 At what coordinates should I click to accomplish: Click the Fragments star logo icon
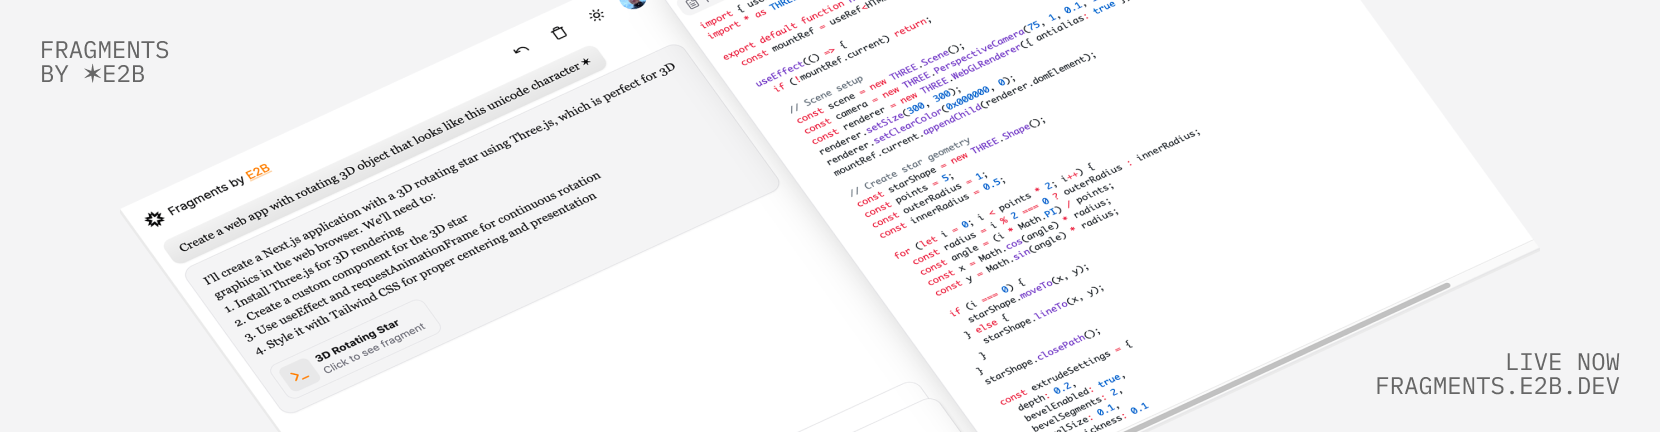[x=154, y=218]
